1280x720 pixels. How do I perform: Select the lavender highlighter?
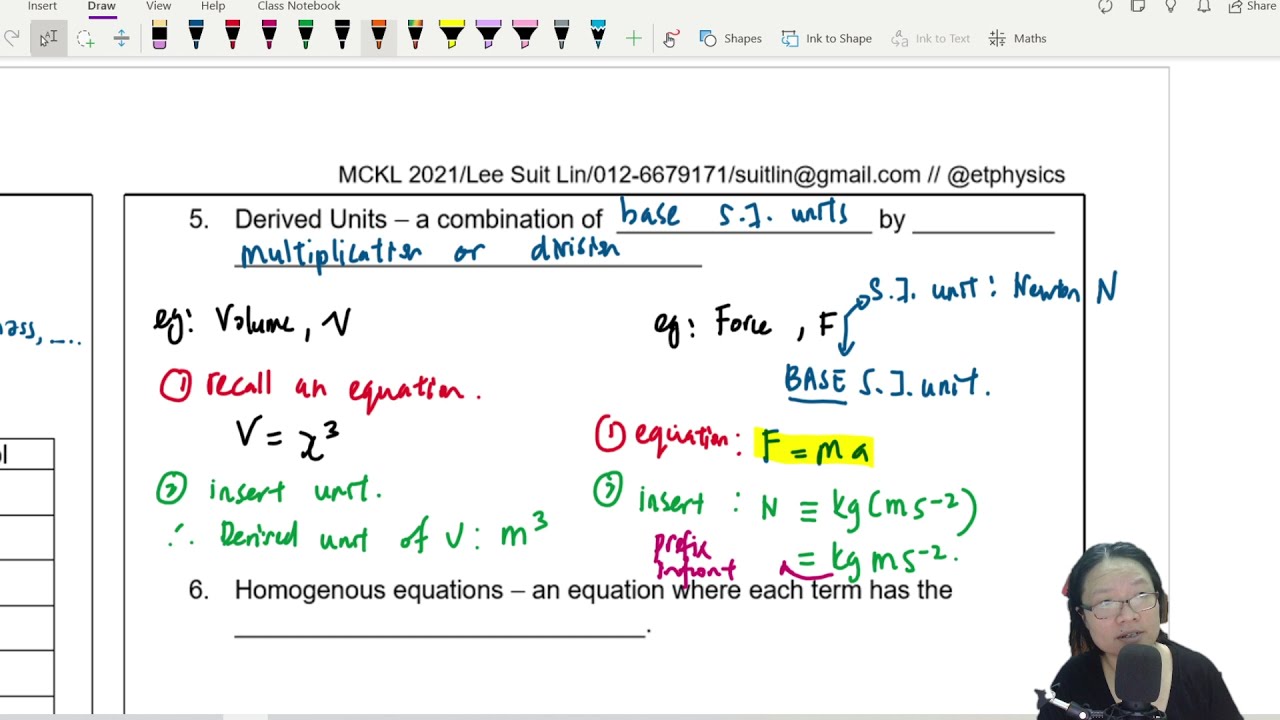click(488, 37)
